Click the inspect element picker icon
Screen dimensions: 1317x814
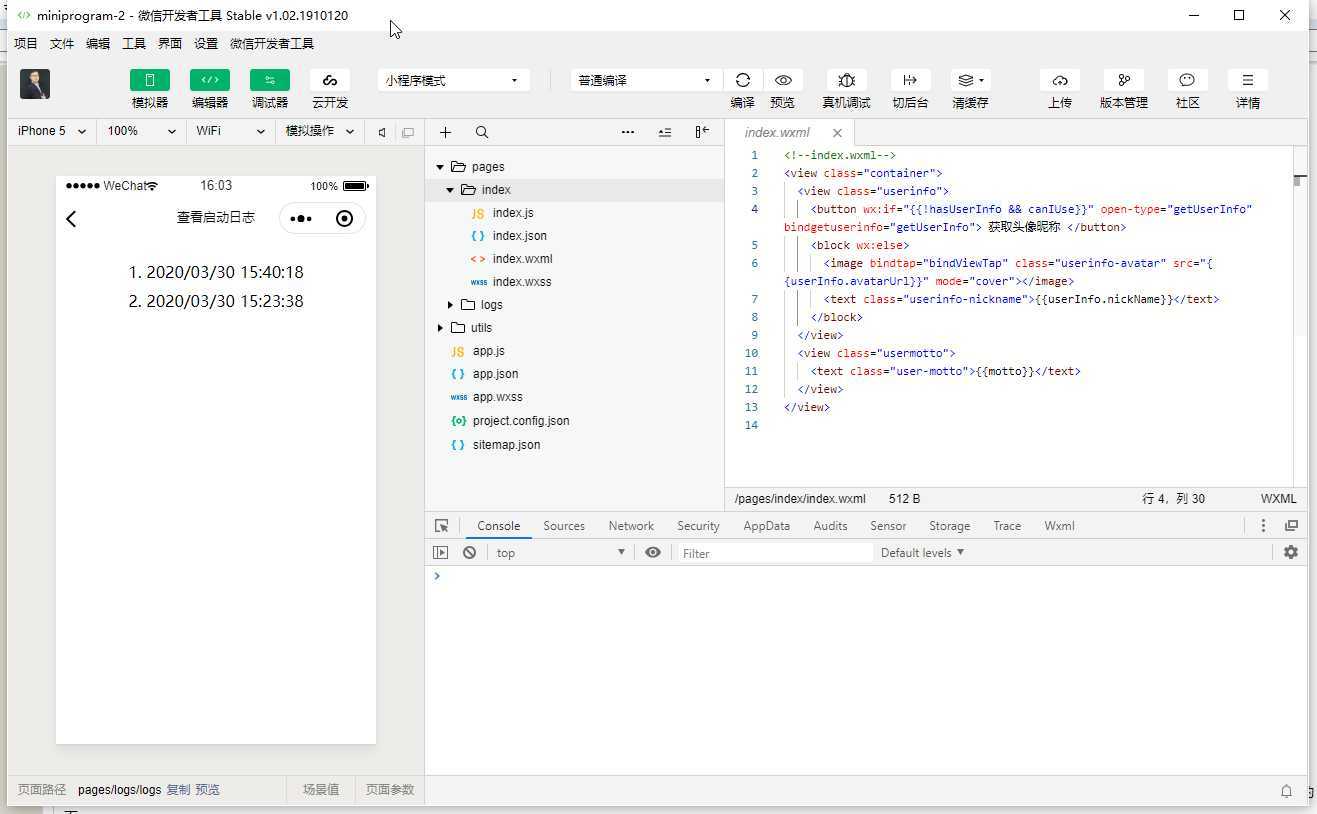(x=441, y=526)
